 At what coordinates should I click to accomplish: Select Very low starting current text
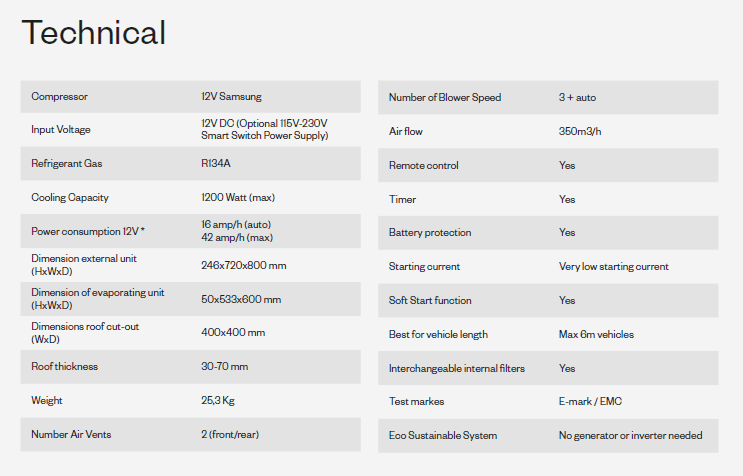click(x=614, y=267)
